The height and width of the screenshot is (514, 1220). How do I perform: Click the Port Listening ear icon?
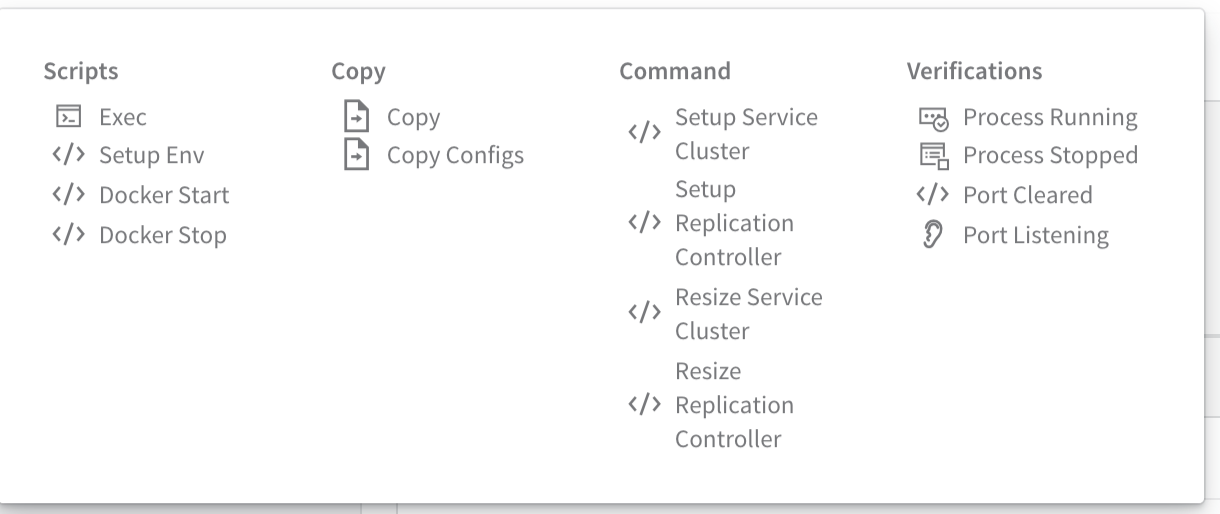[x=932, y=235]
